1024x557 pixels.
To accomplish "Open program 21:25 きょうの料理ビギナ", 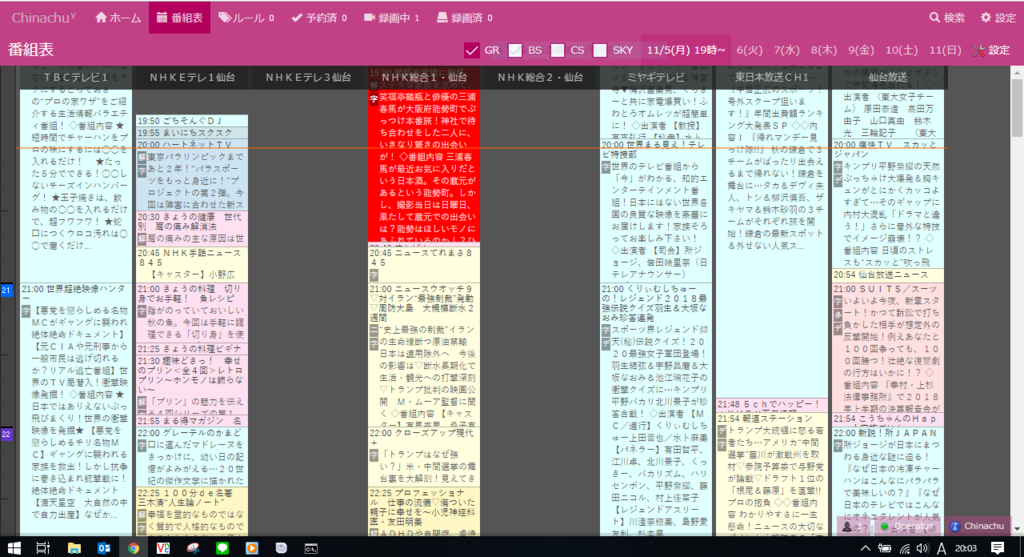I will (x=192, y=349).
